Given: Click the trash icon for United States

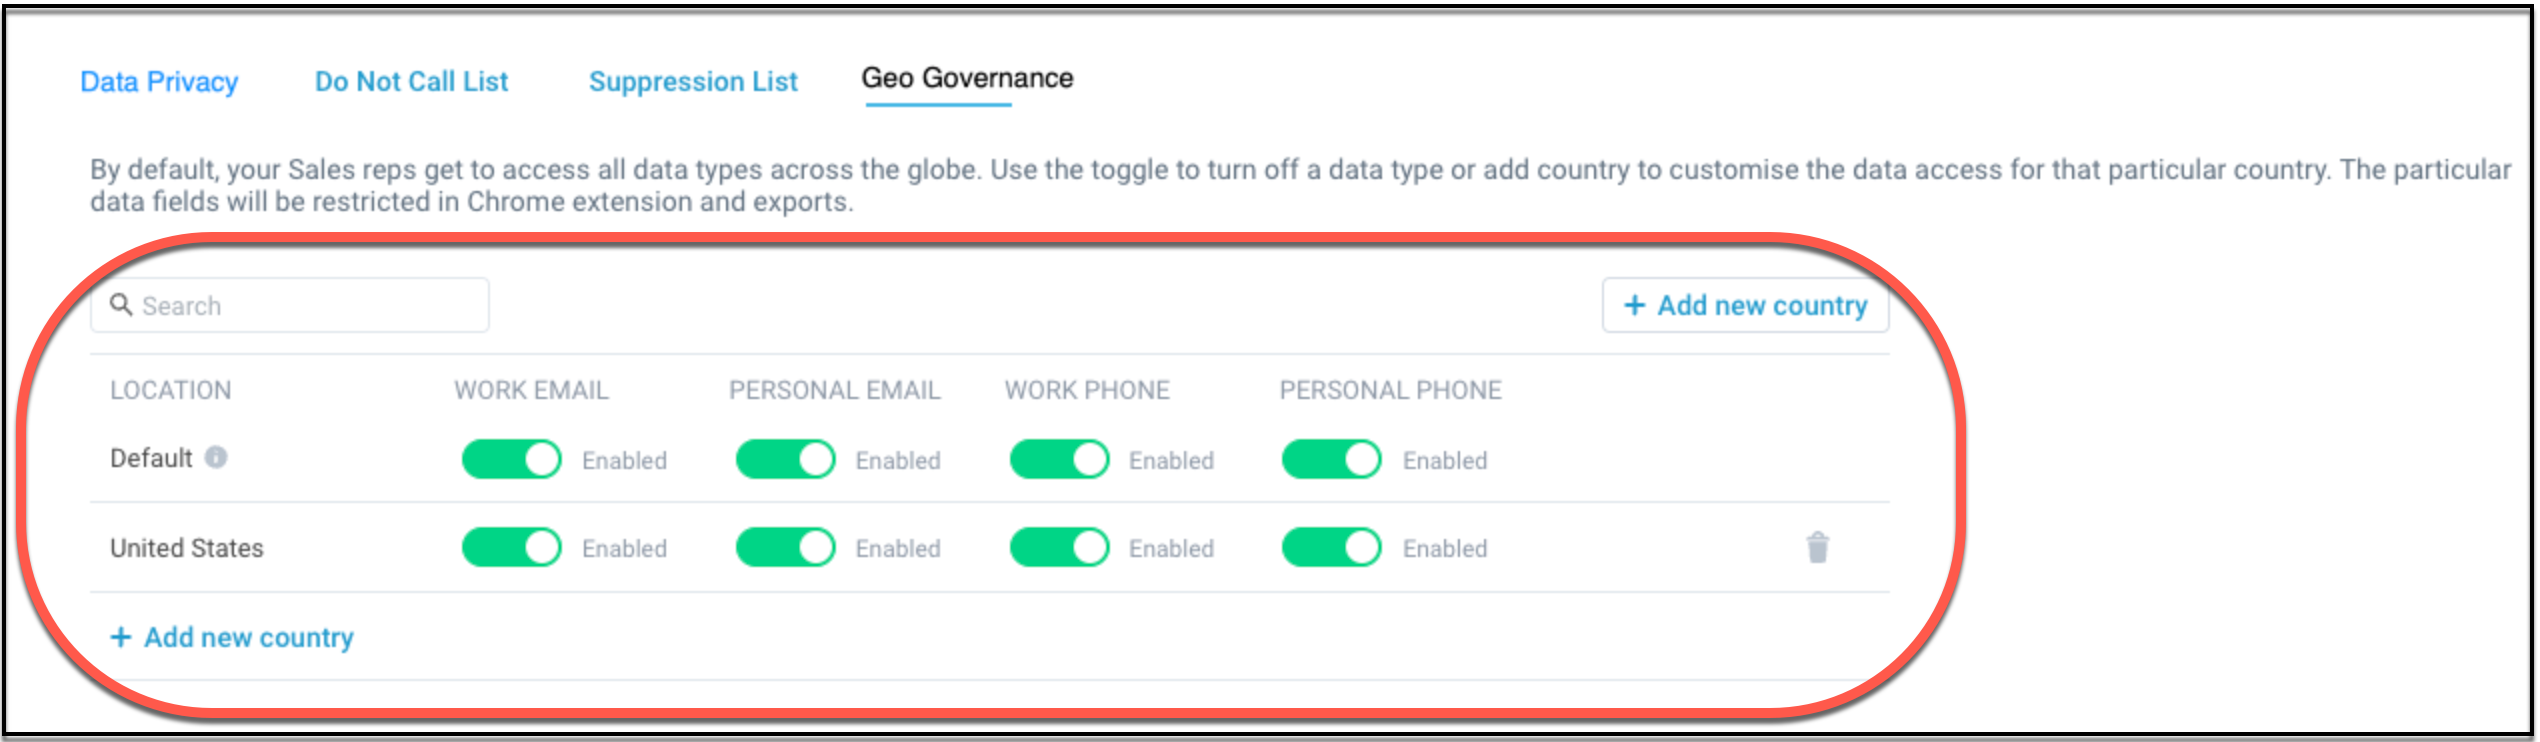Looking at the screenshot, I should [1817, 548].
